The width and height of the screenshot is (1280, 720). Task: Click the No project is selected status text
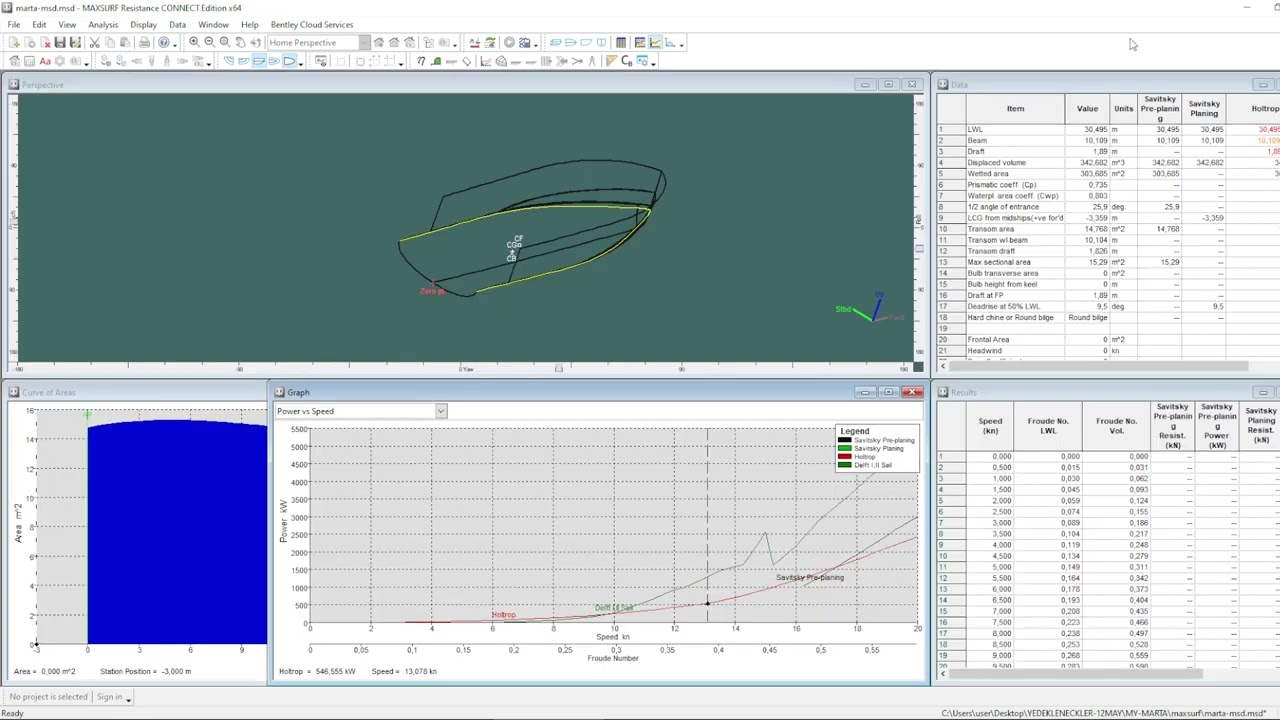[49, 698]
